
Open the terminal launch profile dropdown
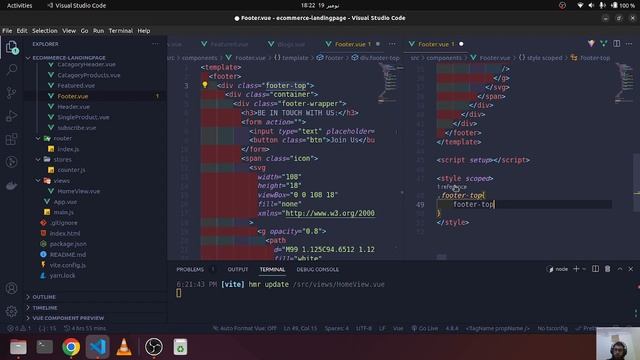click(584, 269)
